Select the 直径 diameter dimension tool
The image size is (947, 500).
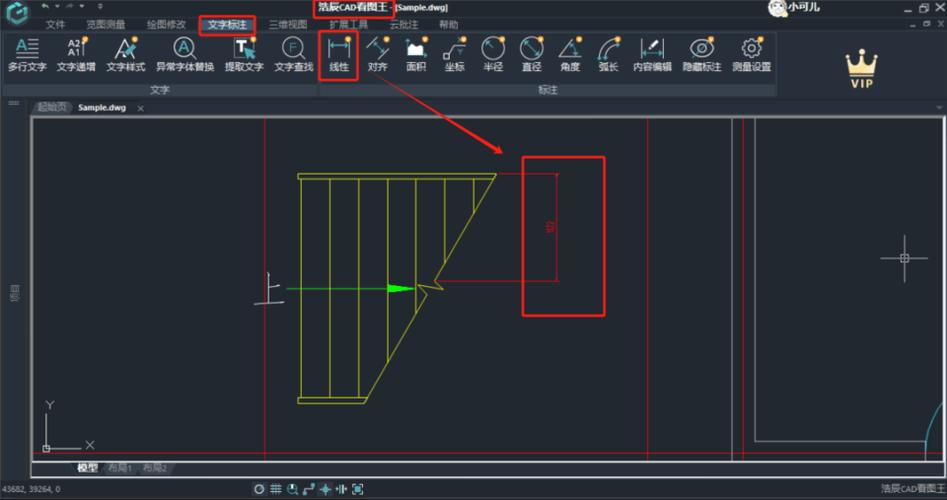point(531,56)
